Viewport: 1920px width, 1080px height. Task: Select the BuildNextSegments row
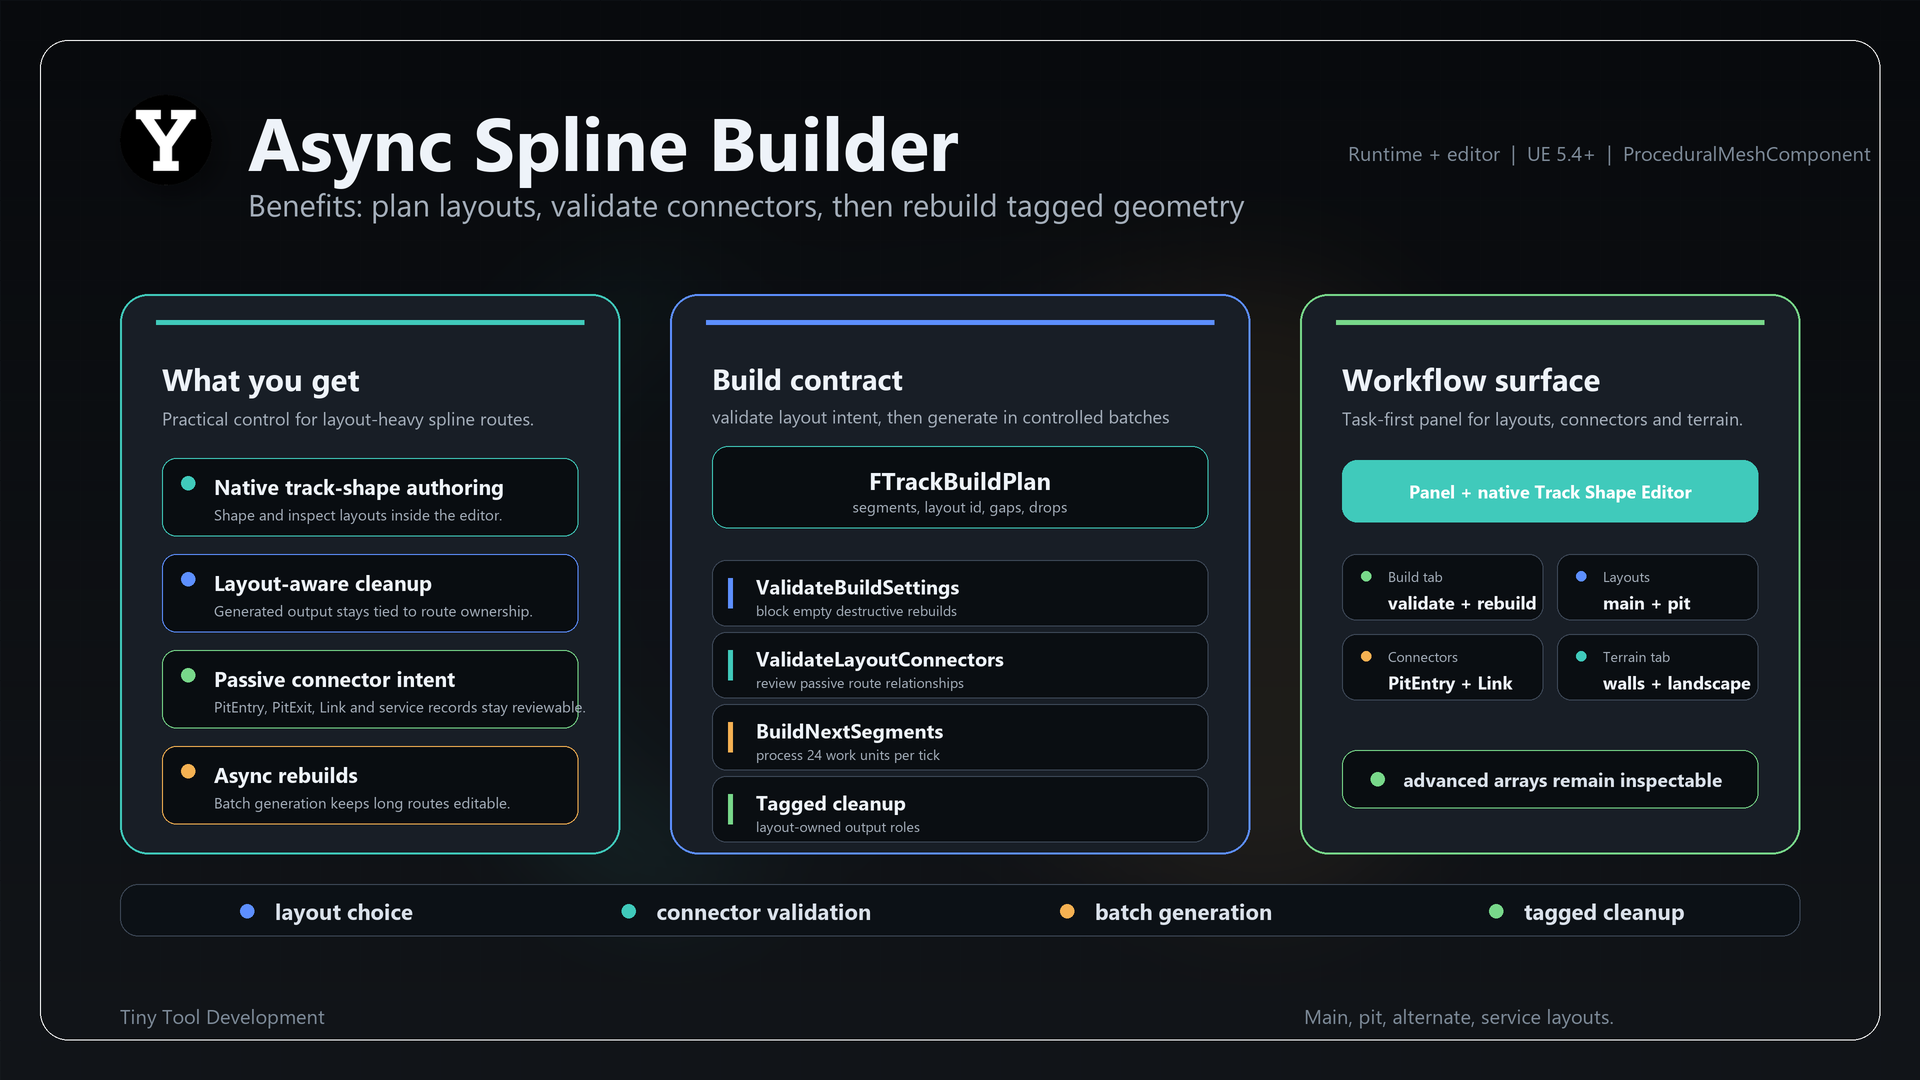[960, 737]
